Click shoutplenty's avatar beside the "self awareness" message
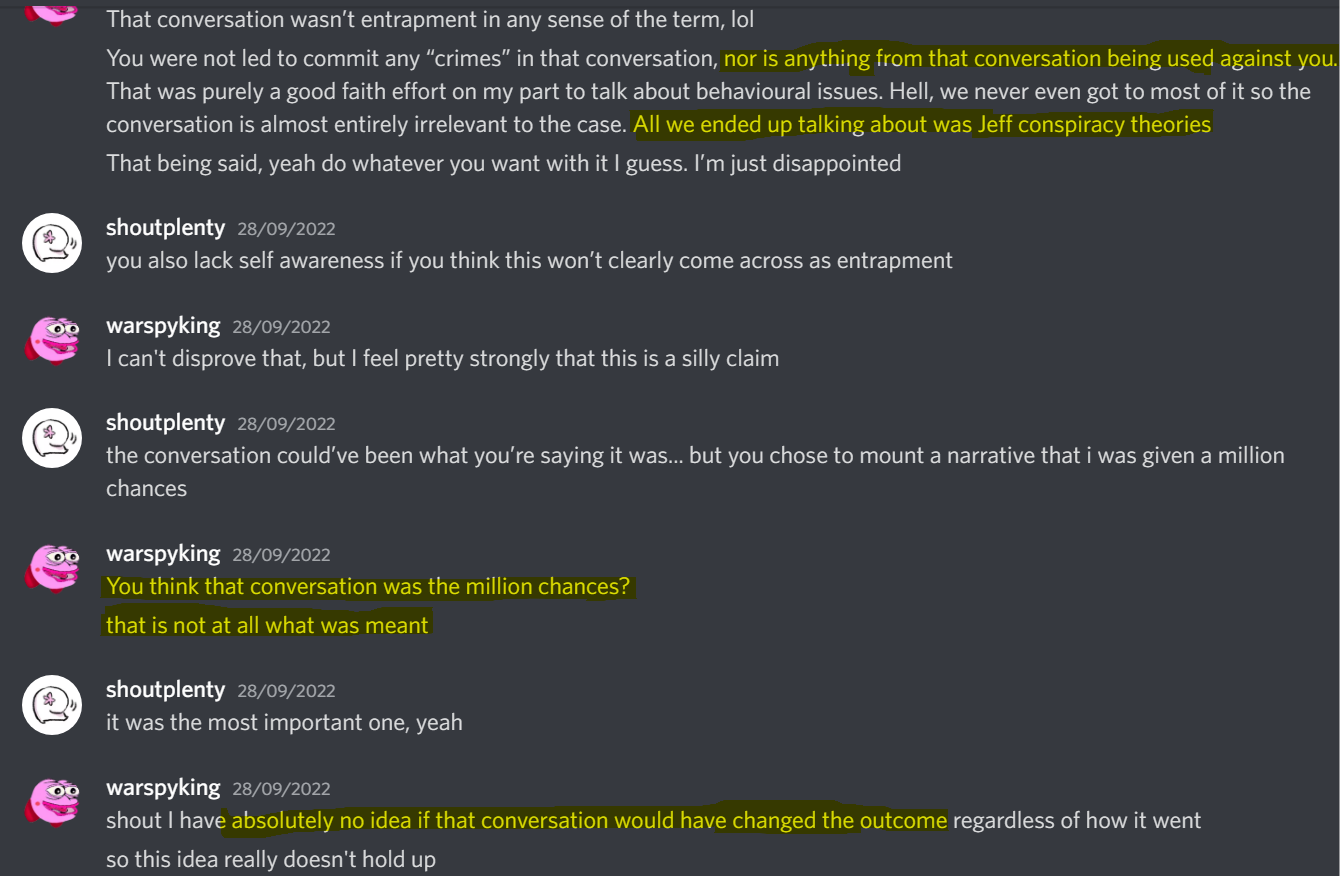The width and height of the screenshot is (1340, 876). click(51, 243)
